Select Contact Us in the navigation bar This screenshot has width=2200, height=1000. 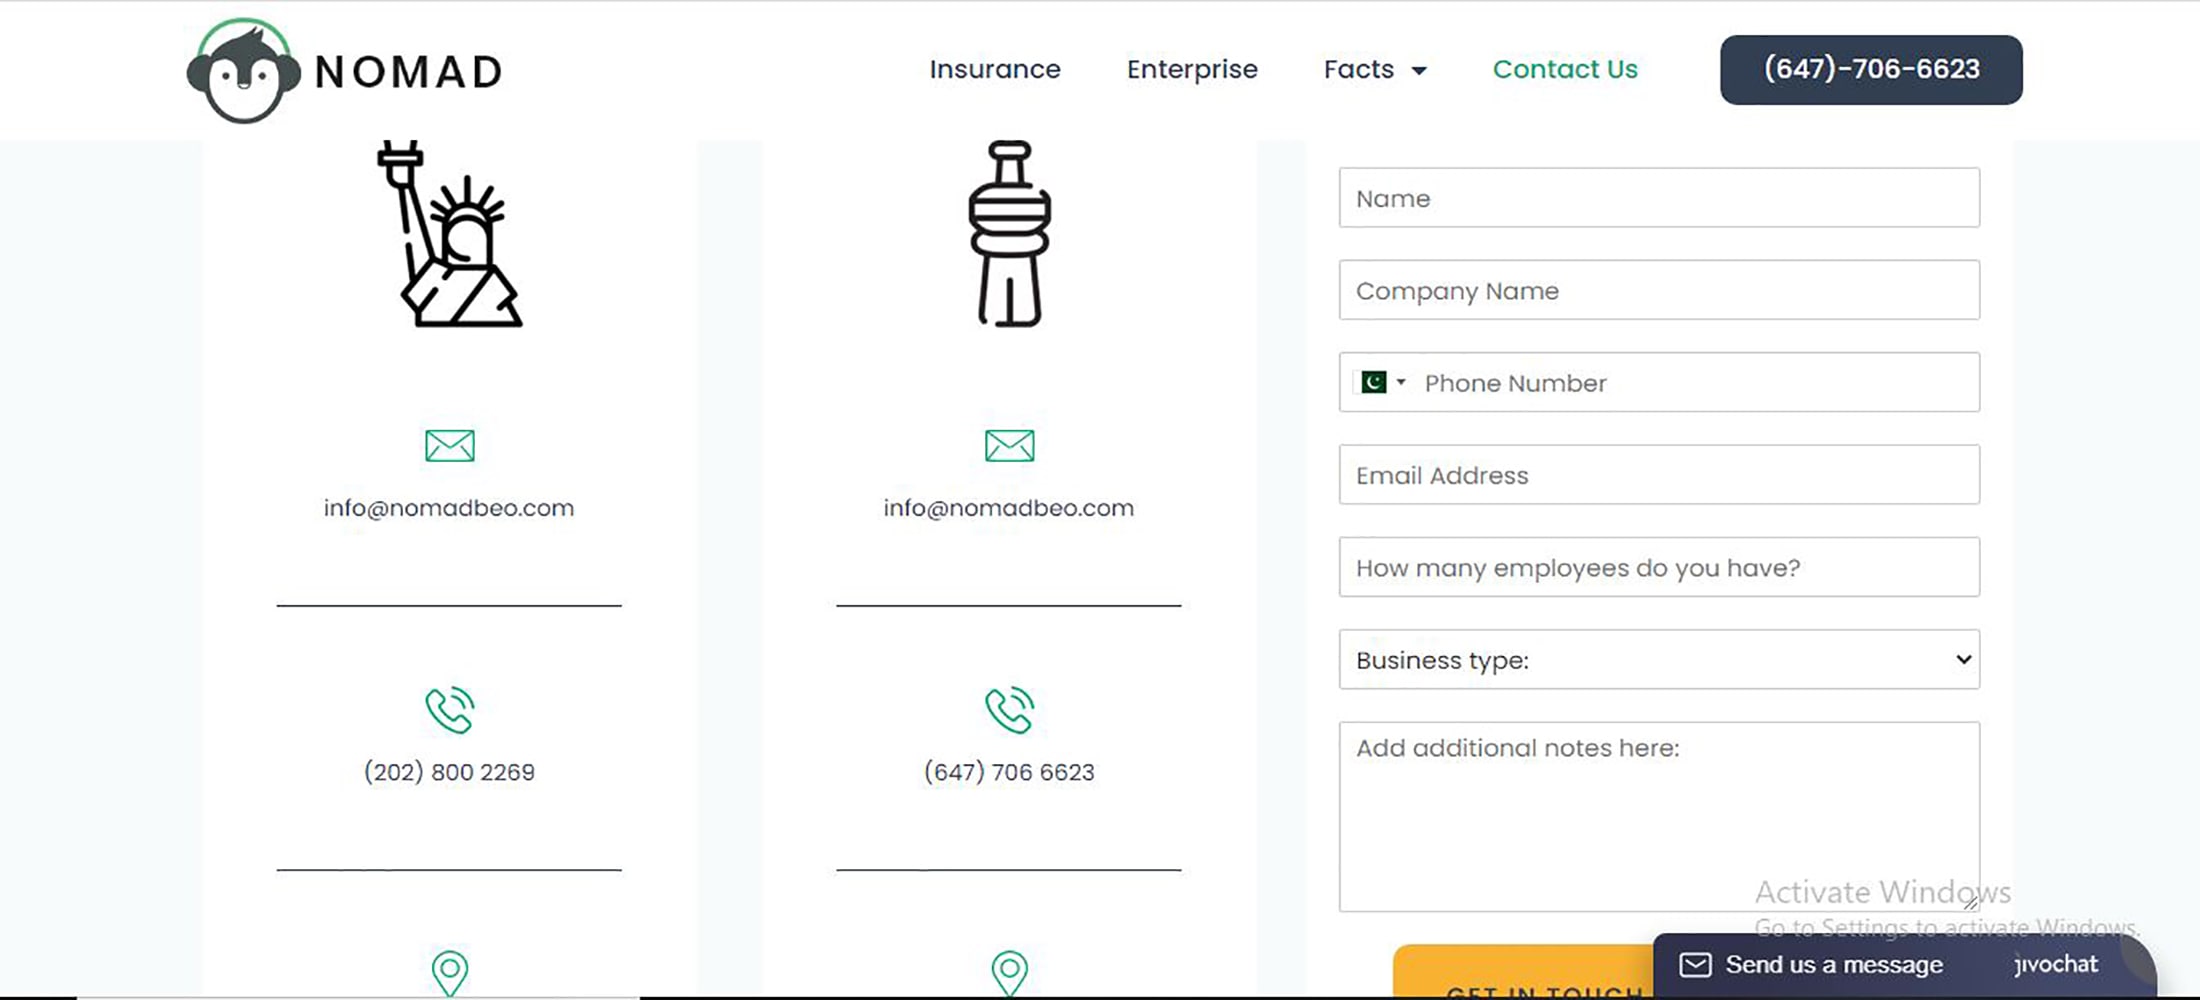point(1564,70)
